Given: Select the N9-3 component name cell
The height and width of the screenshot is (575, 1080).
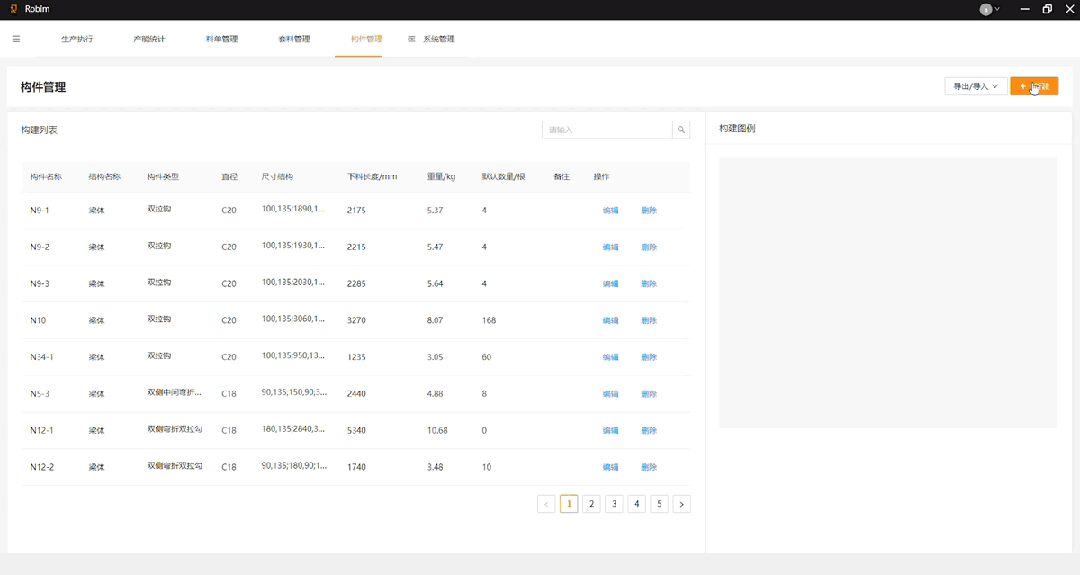Looking at the screenshot, I should tap(40, 284).
